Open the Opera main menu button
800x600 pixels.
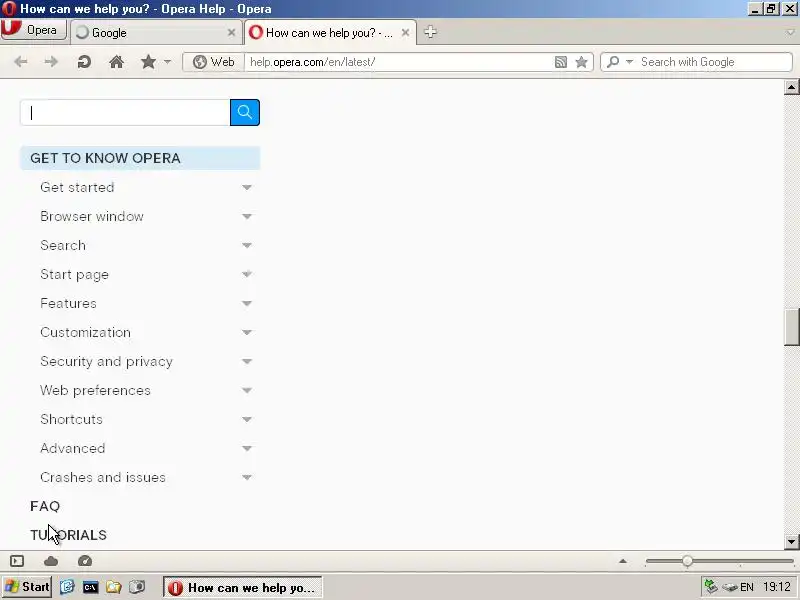34,30
